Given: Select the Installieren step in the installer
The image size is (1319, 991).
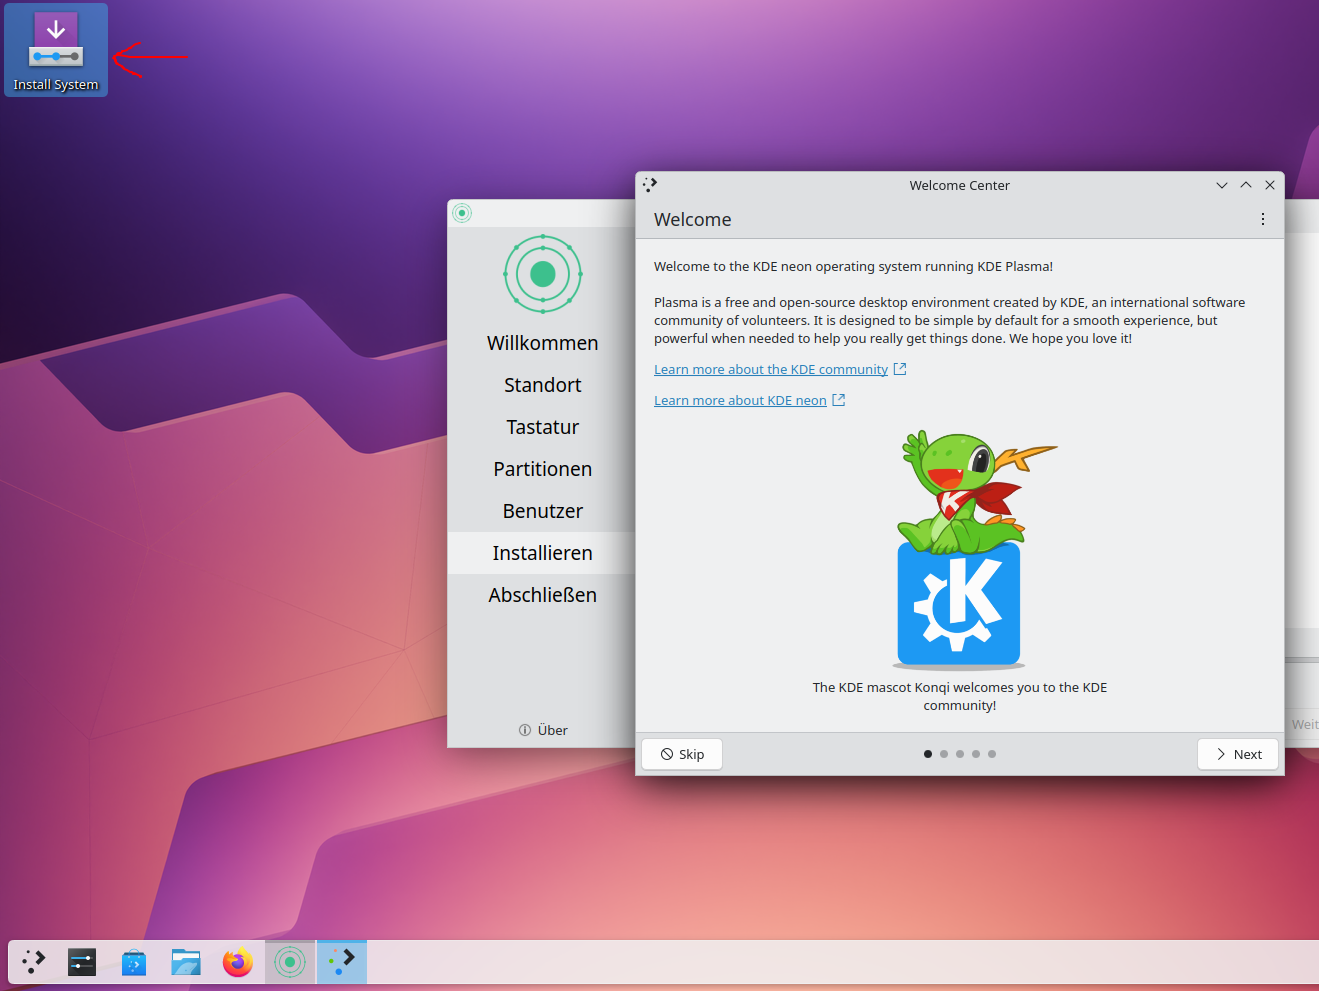Looking at the screenshot, I should pos(542,553).
